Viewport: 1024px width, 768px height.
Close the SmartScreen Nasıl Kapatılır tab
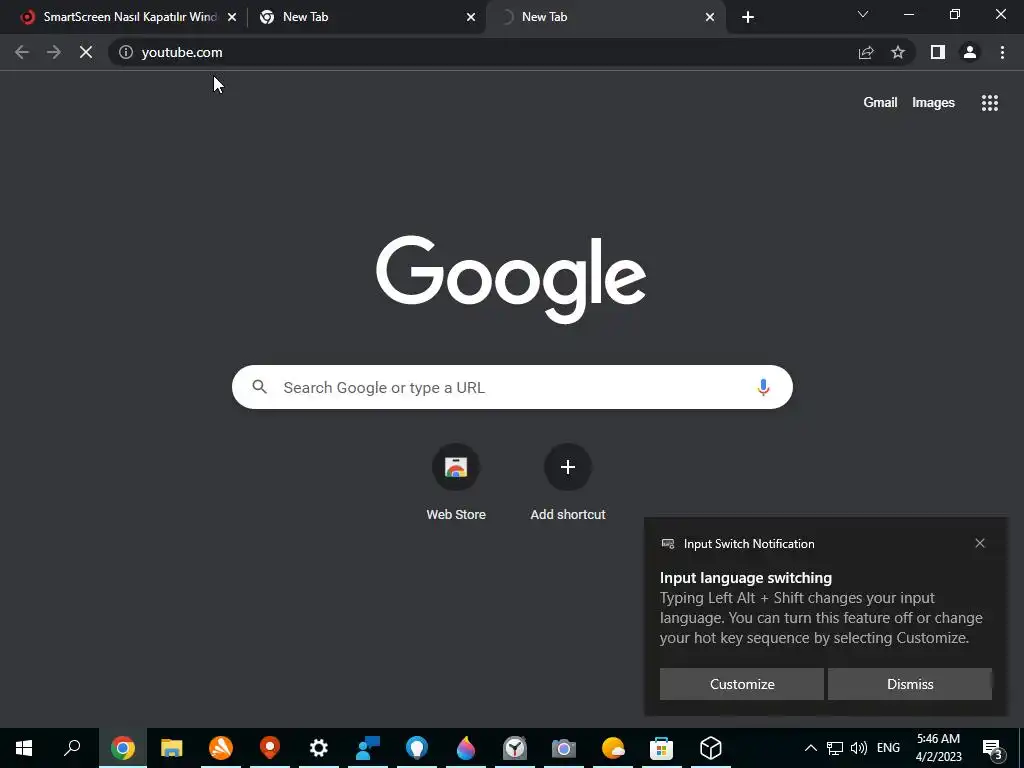click(x=232, y=17)
